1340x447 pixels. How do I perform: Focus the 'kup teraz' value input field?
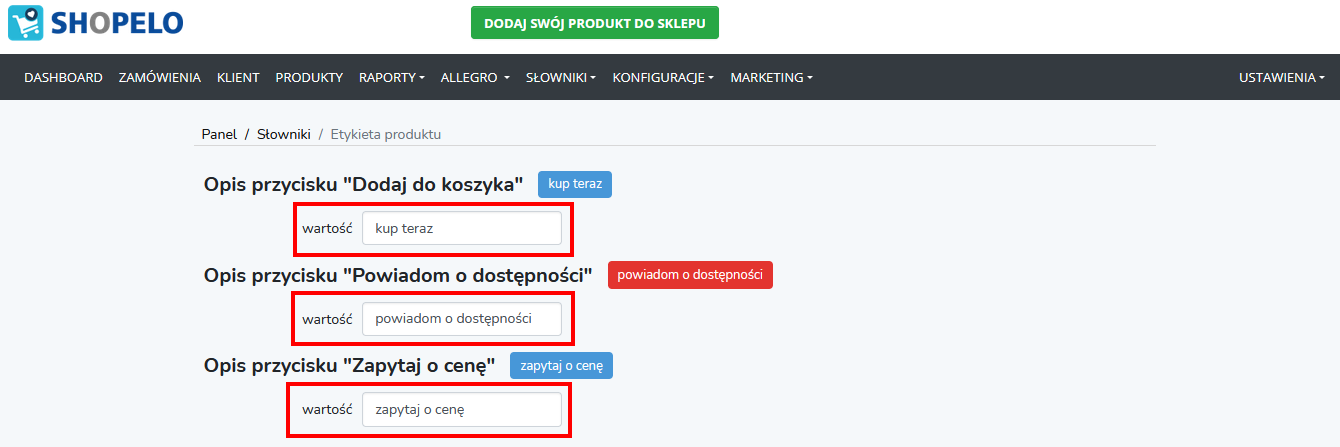click(462, 228)
